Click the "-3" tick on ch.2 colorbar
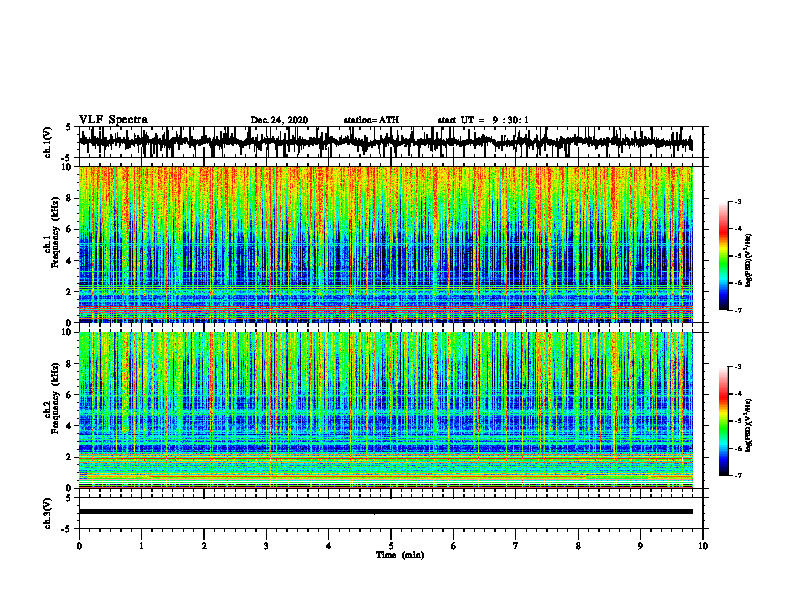 click(738, 367)
